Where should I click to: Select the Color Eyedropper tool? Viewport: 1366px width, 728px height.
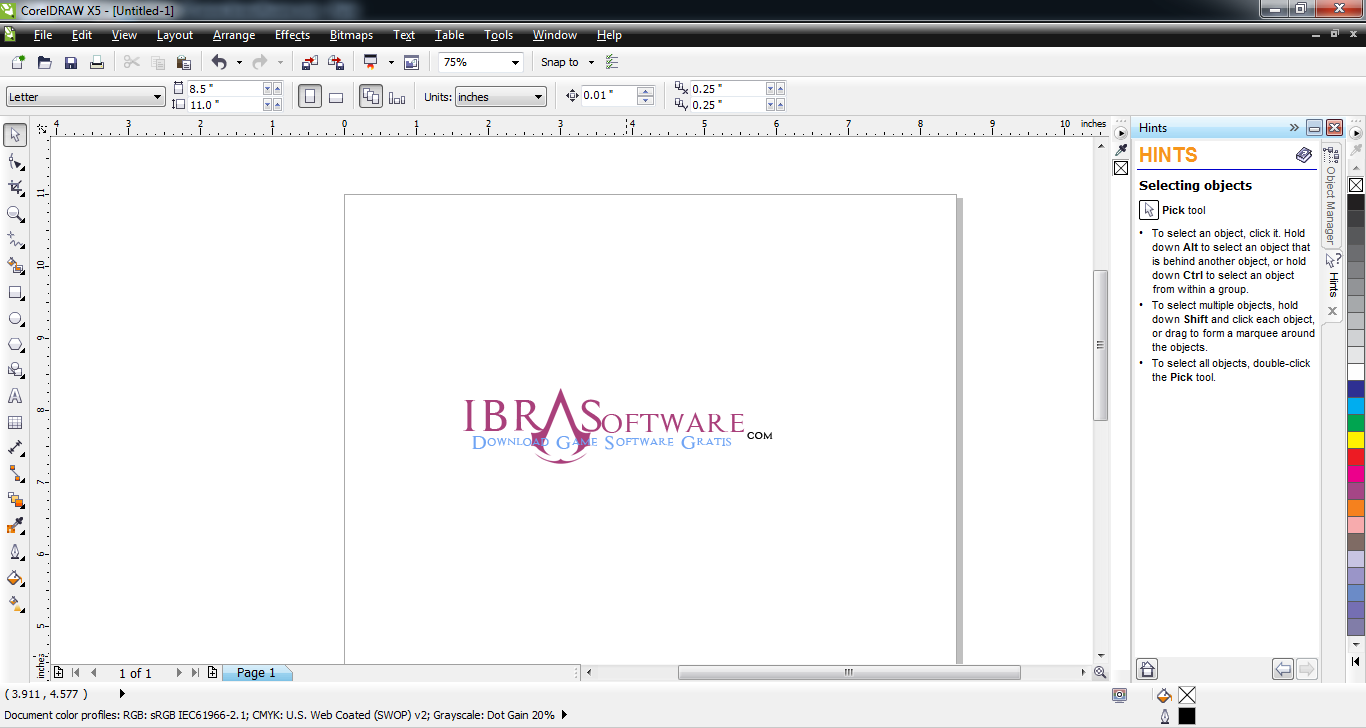click(15, 526)
